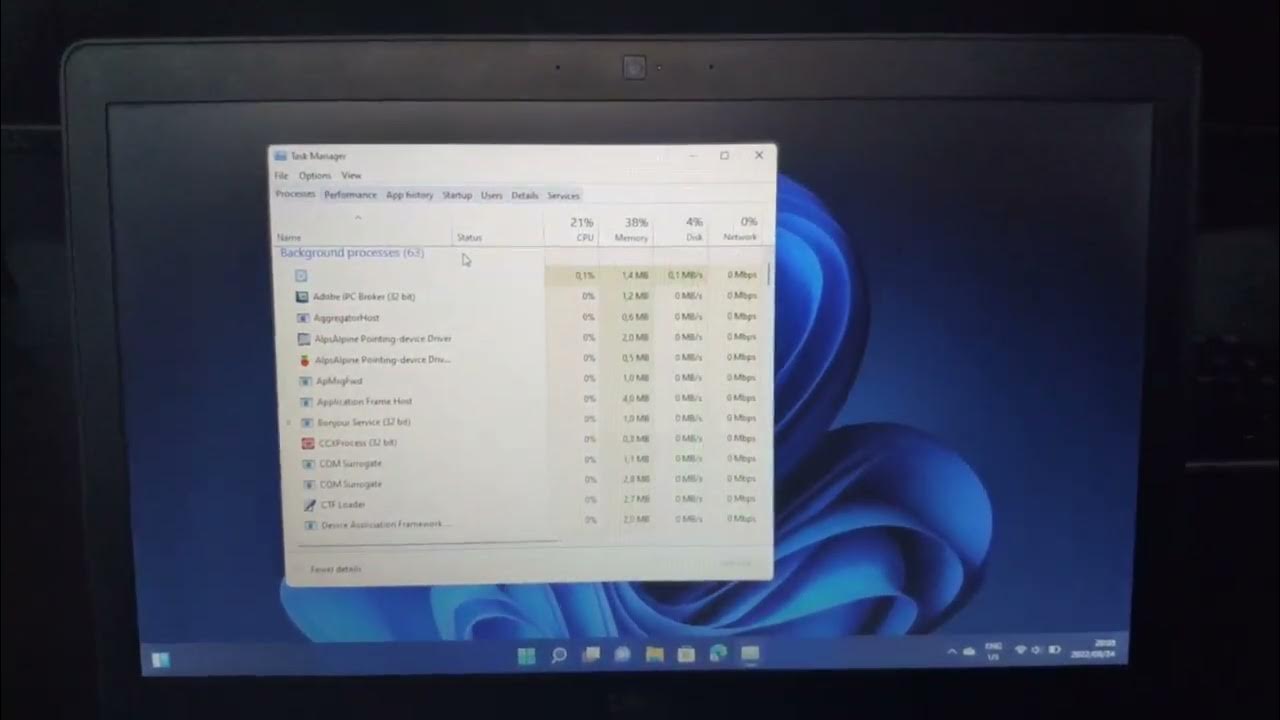Click the CTF Loader pen icon
Image resolution: width=1280 pixels, height=720 pixels.
(x=310, y=504)
